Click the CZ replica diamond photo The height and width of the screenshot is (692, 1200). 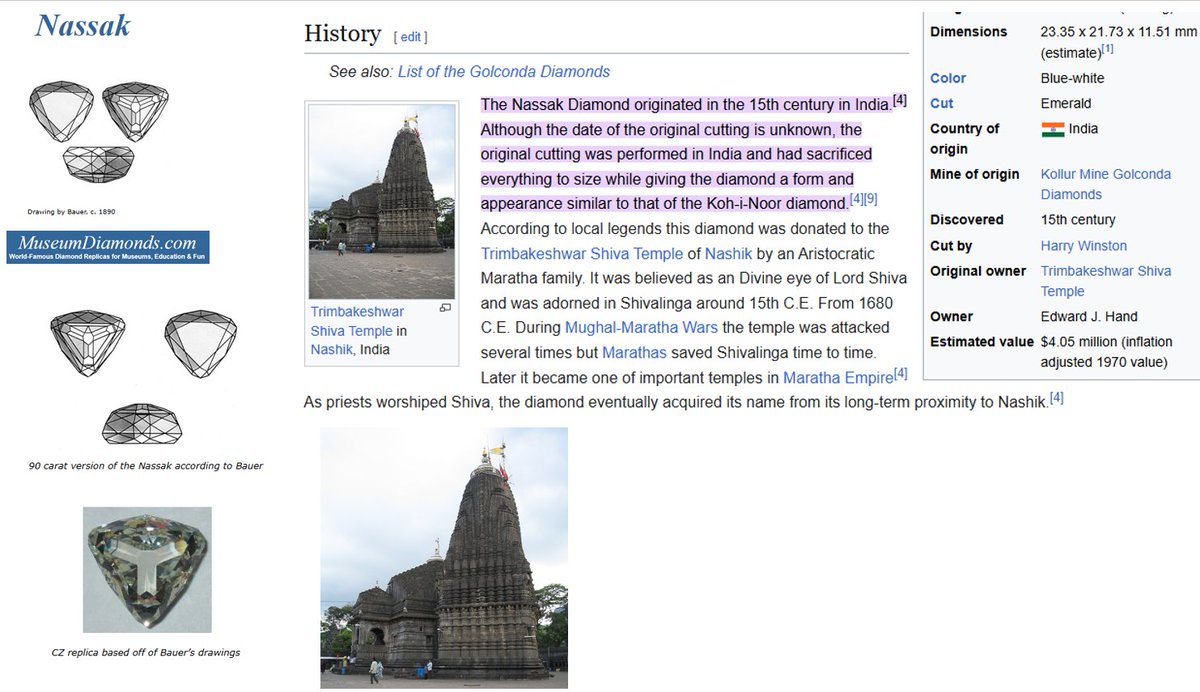(147, 570)
